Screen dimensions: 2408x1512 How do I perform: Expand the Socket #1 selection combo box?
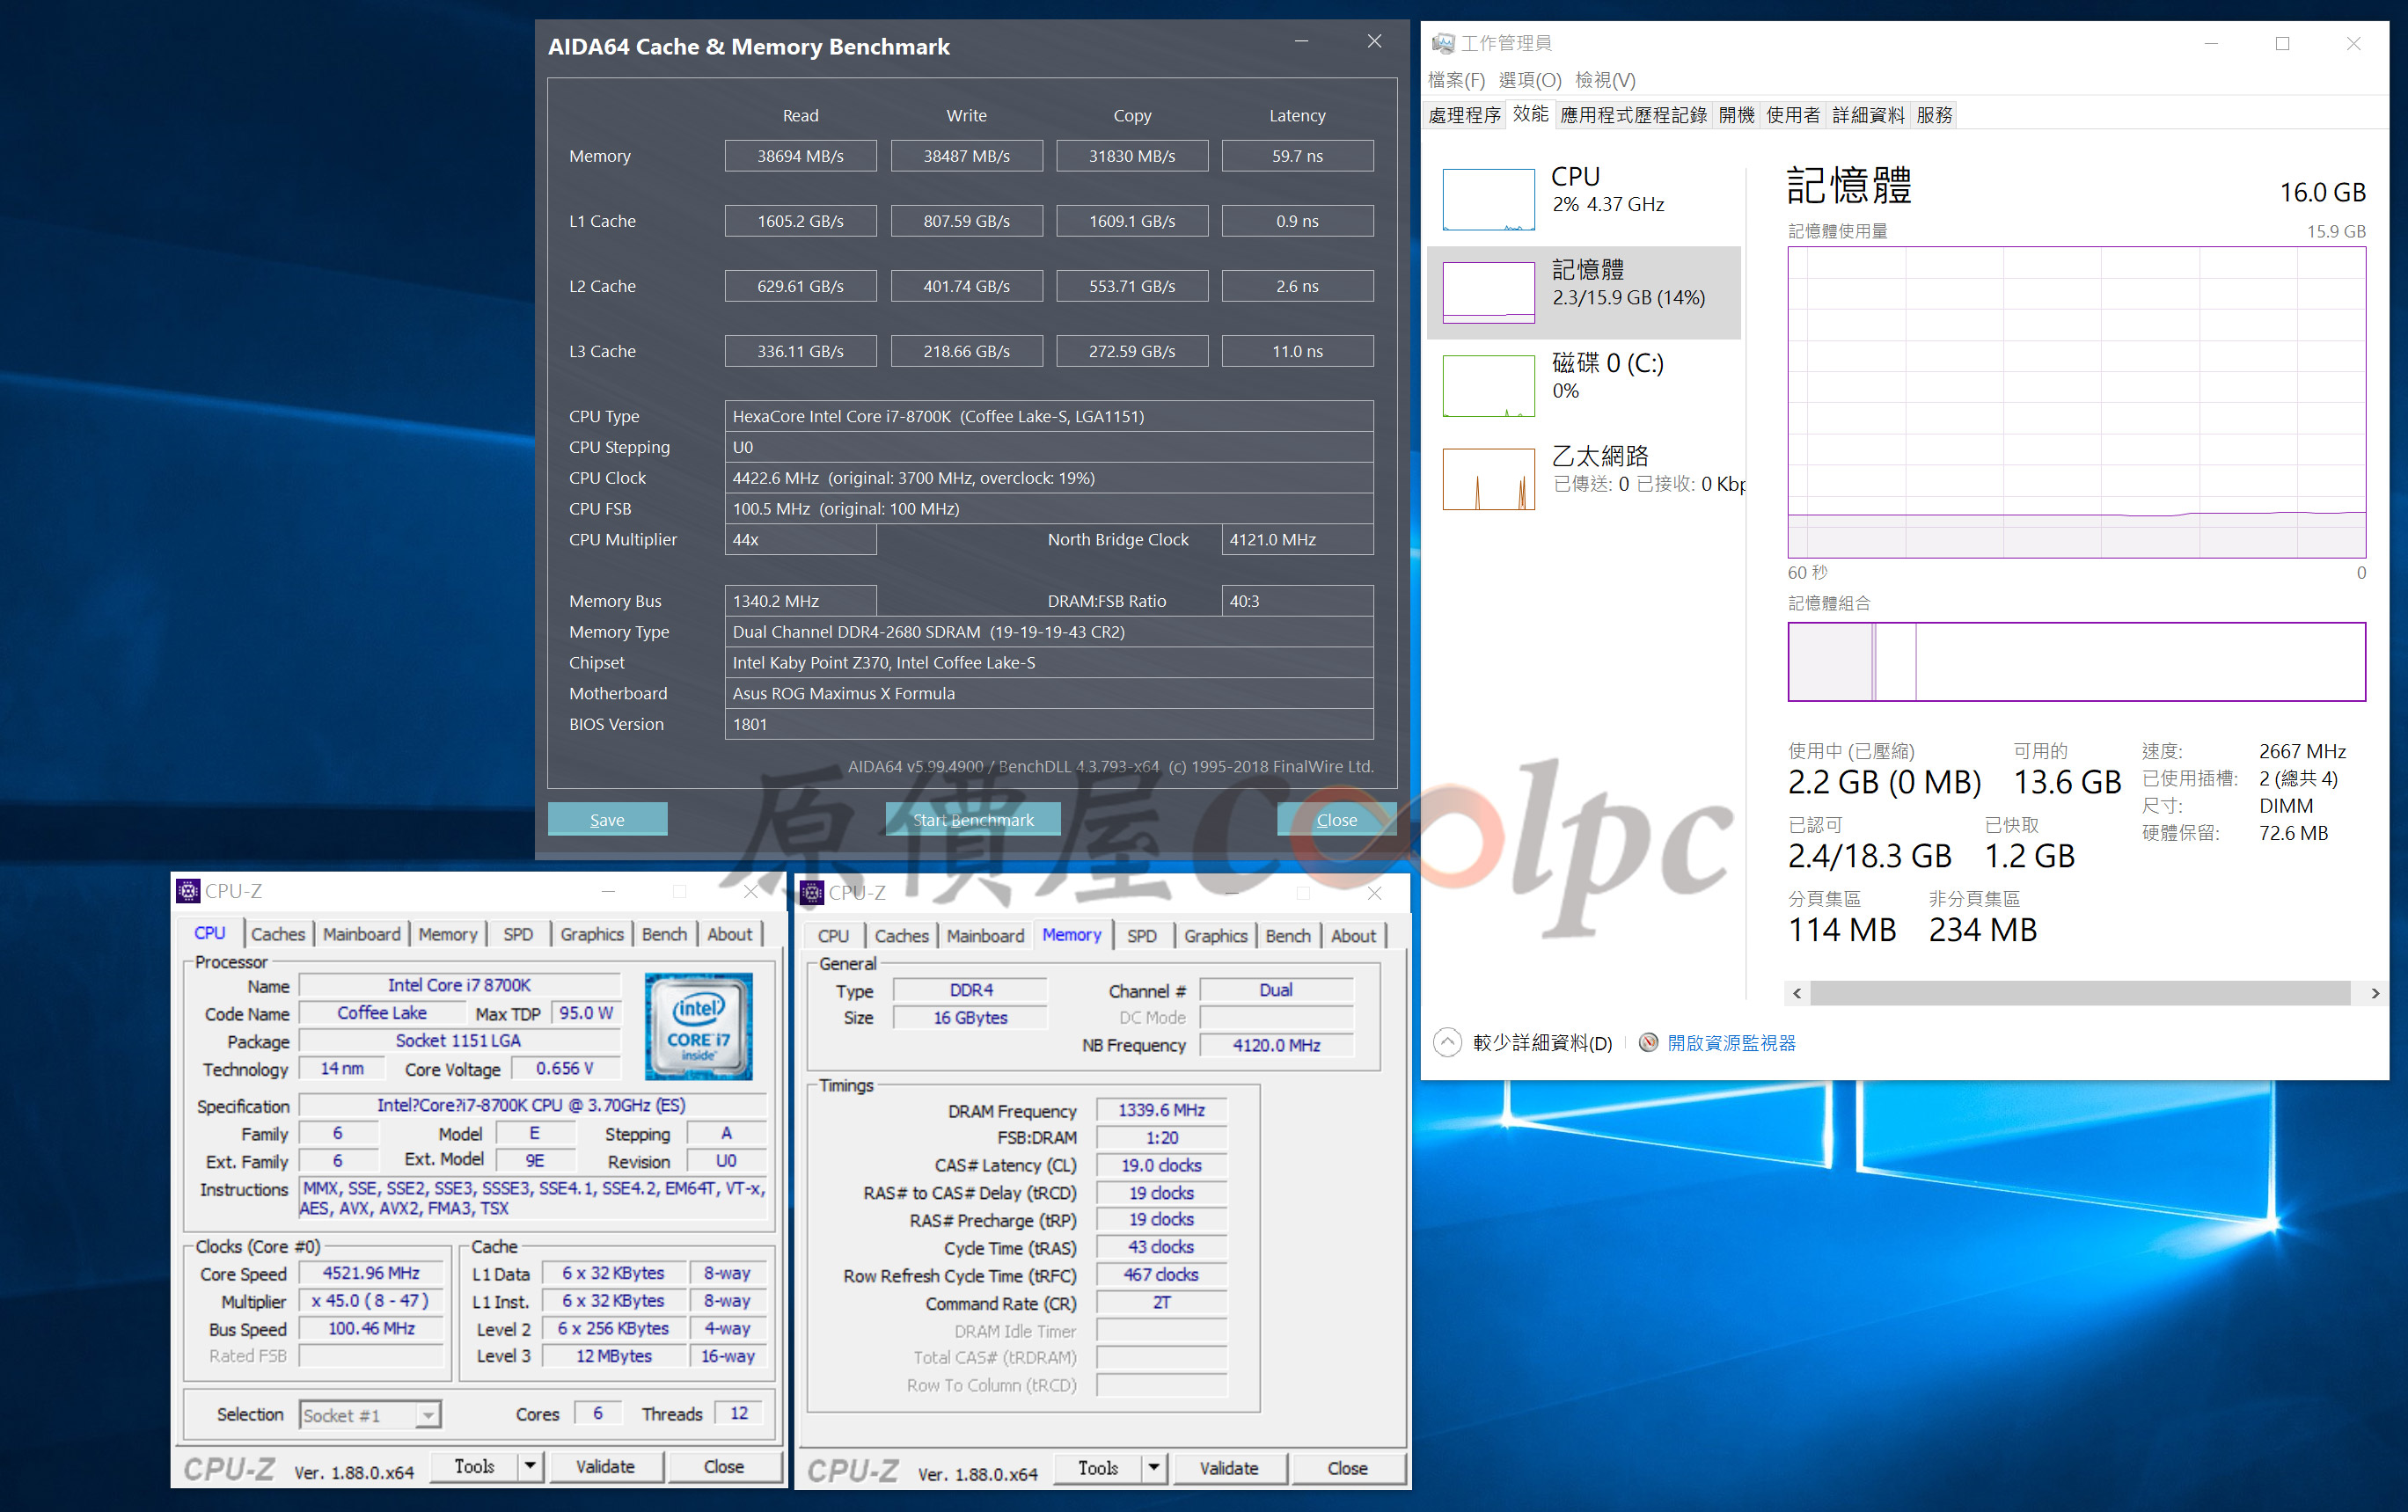pyautogui.click(x=370, y=1414)
